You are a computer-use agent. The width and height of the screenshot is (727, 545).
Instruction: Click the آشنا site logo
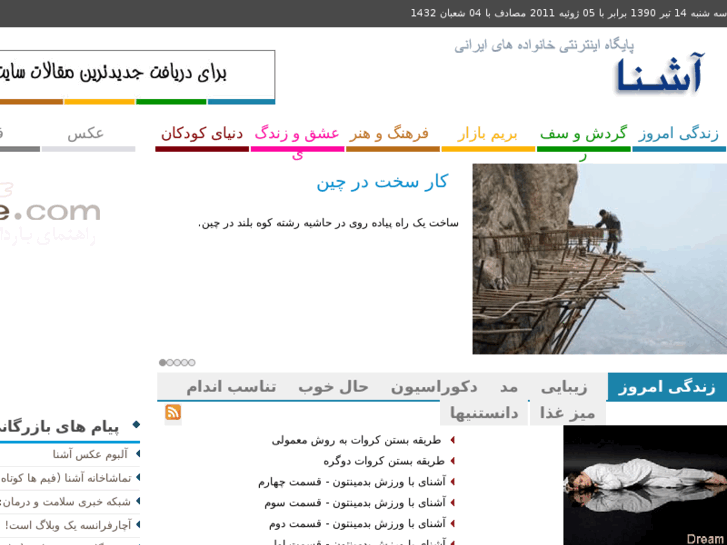click(659, 75)
